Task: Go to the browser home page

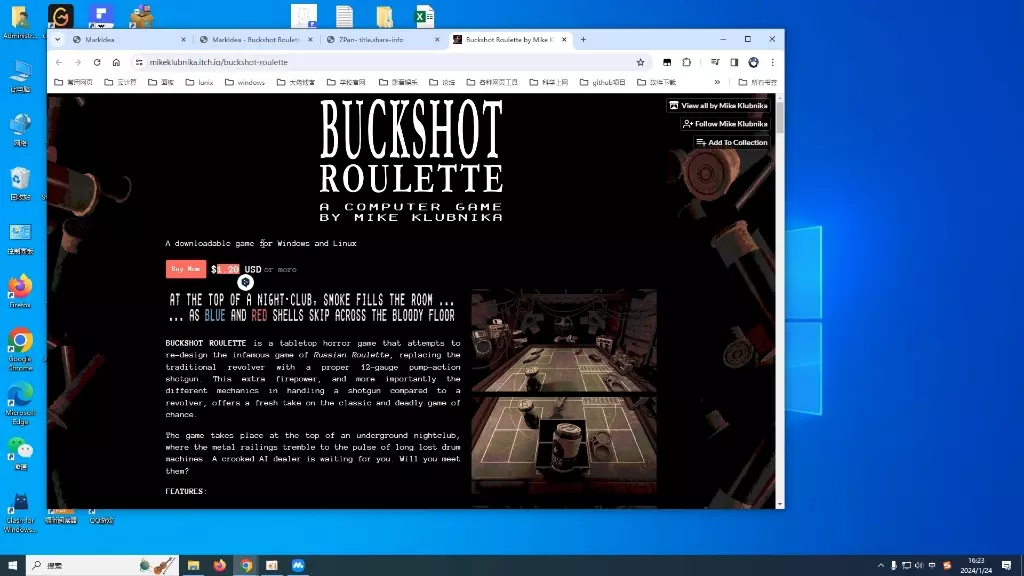Action: click(x=116, y=62)
